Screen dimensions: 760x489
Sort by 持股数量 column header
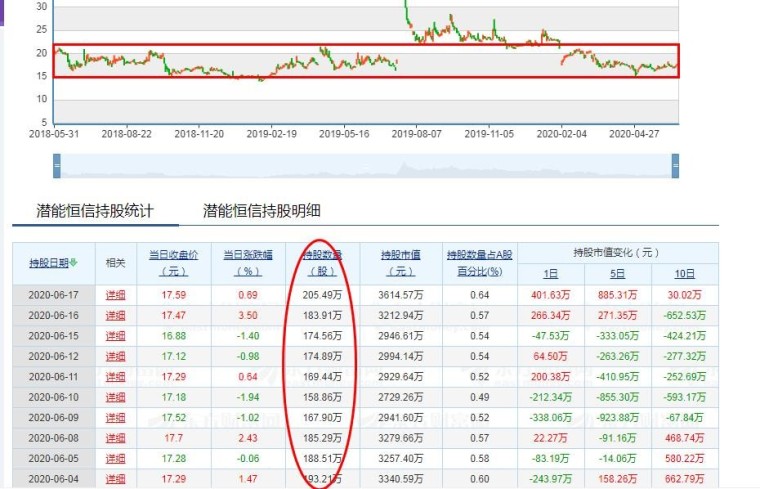tap(322, 263)
